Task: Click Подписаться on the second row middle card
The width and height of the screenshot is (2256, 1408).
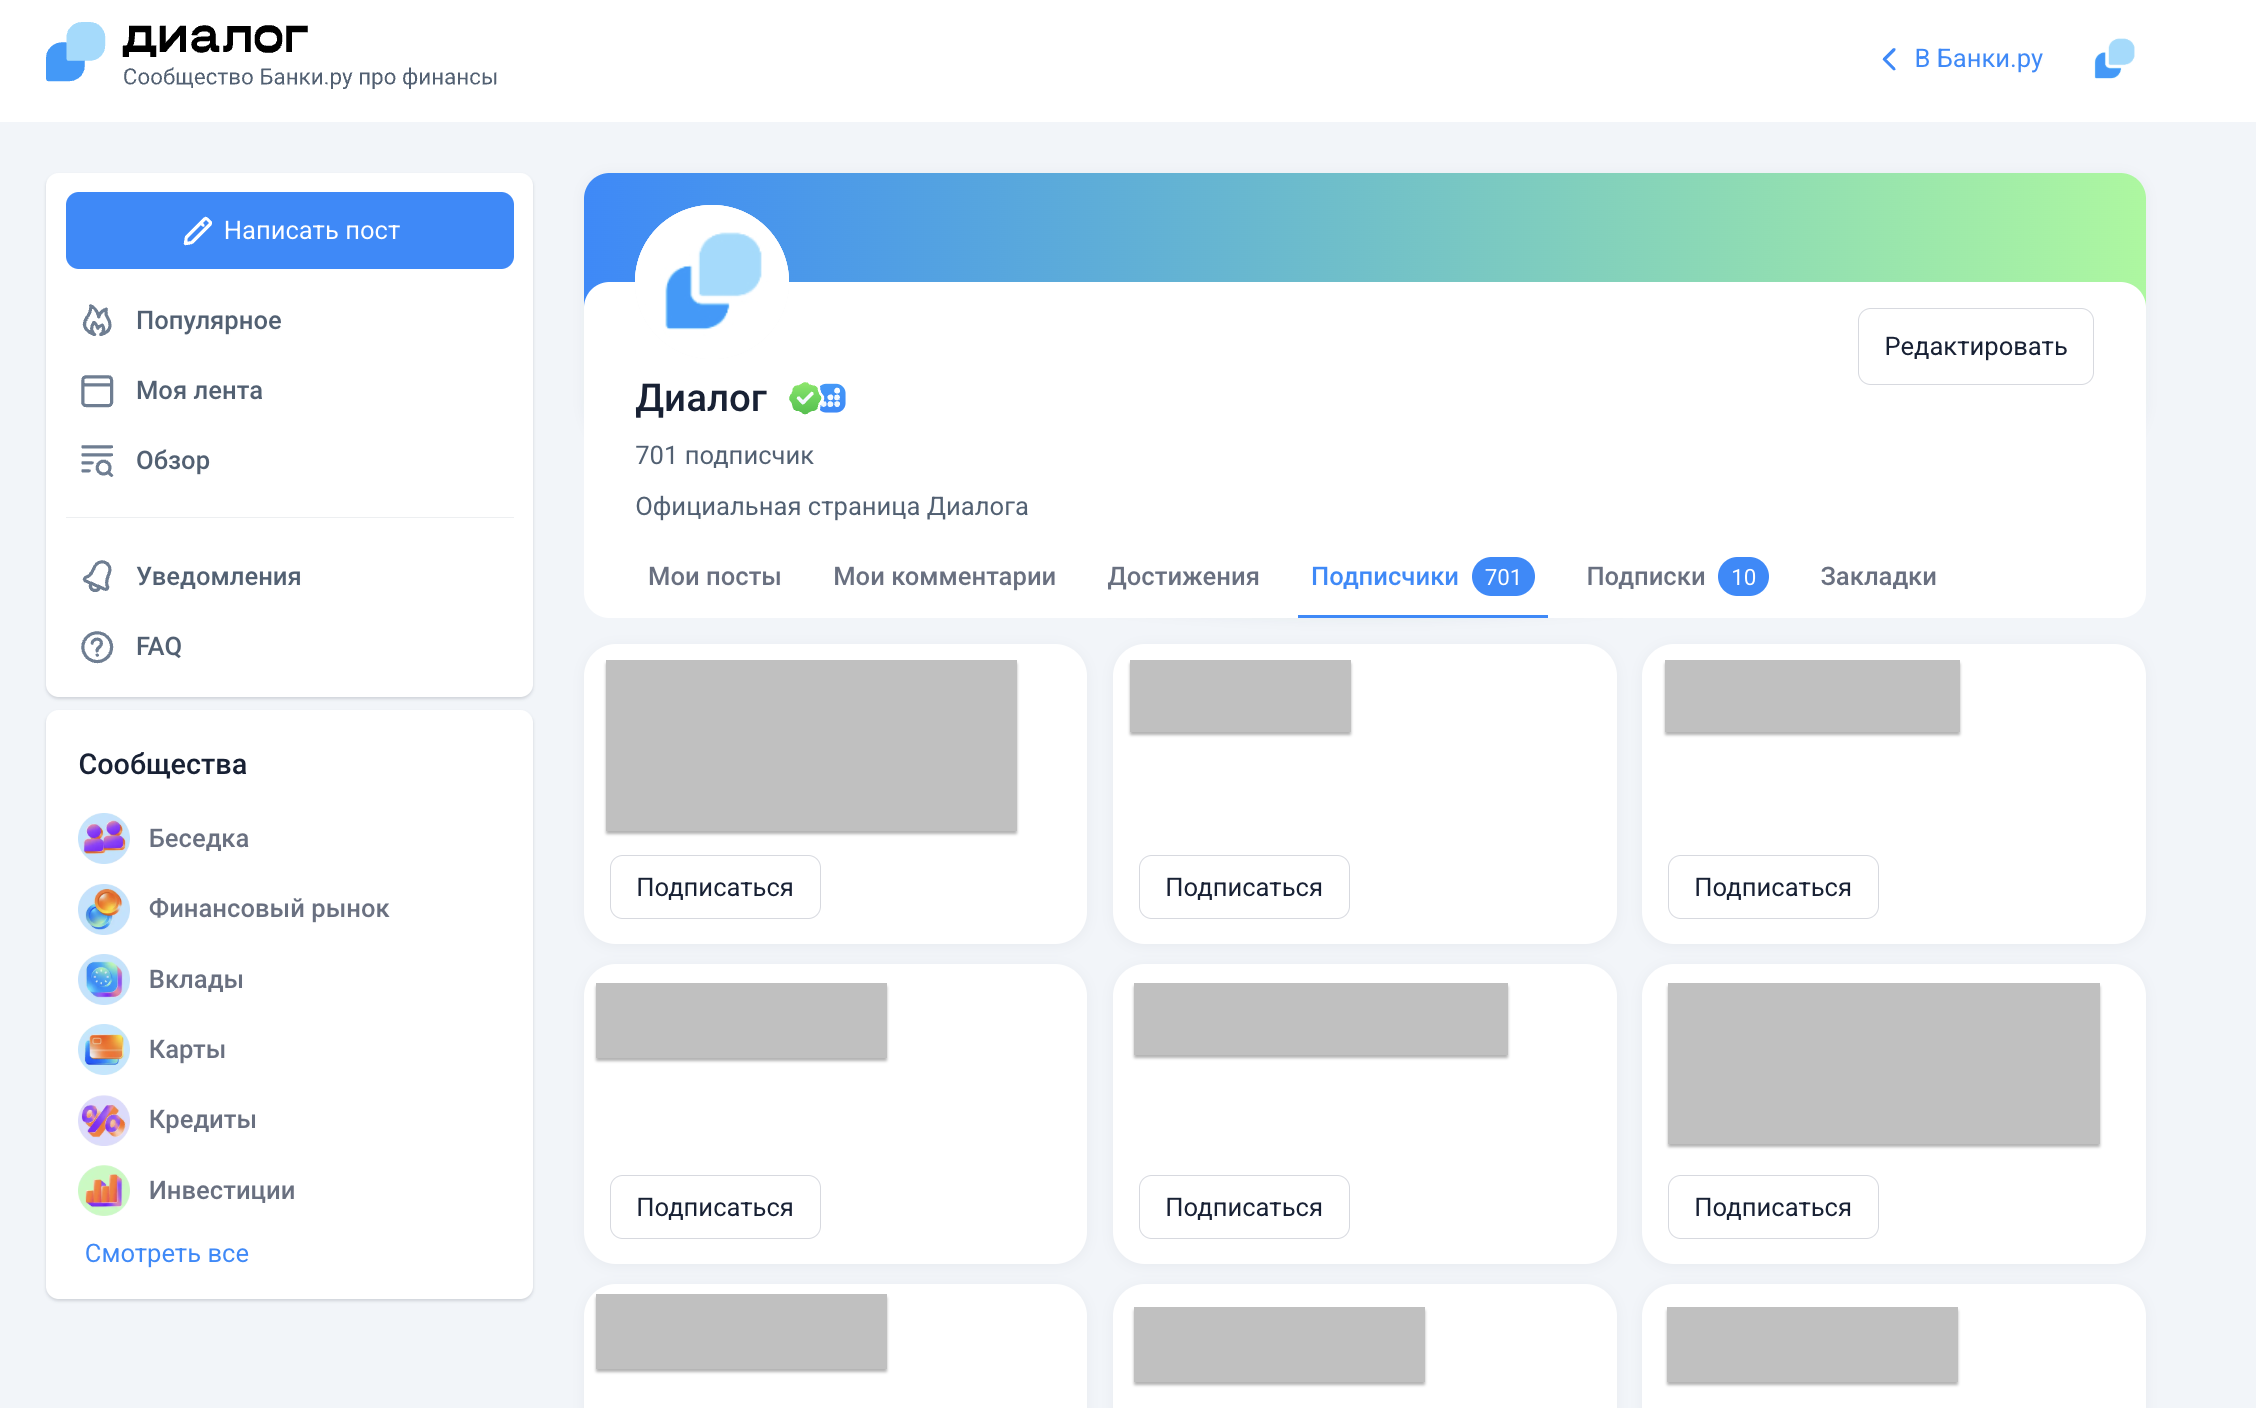Action: pos(1244,1208)
